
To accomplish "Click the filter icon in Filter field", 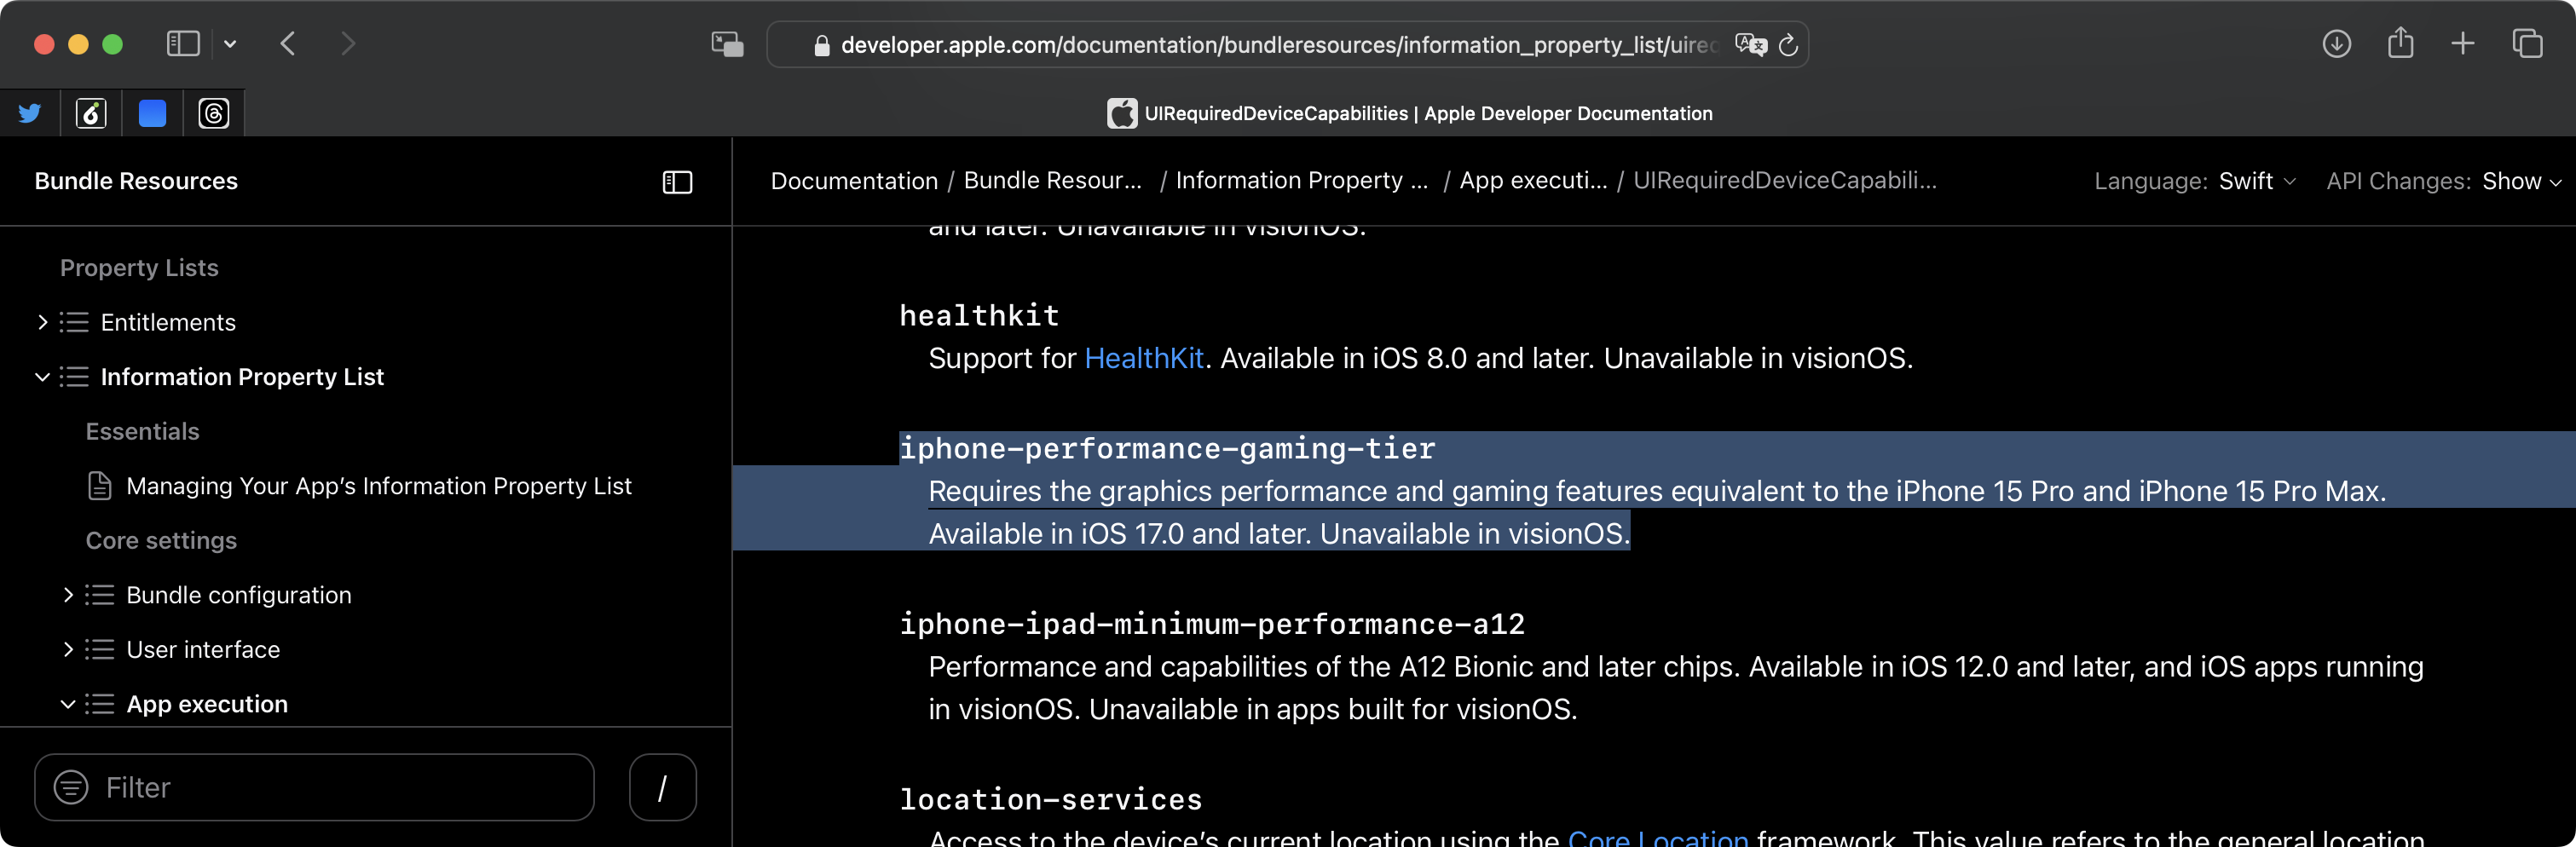I will click(71, 788).
